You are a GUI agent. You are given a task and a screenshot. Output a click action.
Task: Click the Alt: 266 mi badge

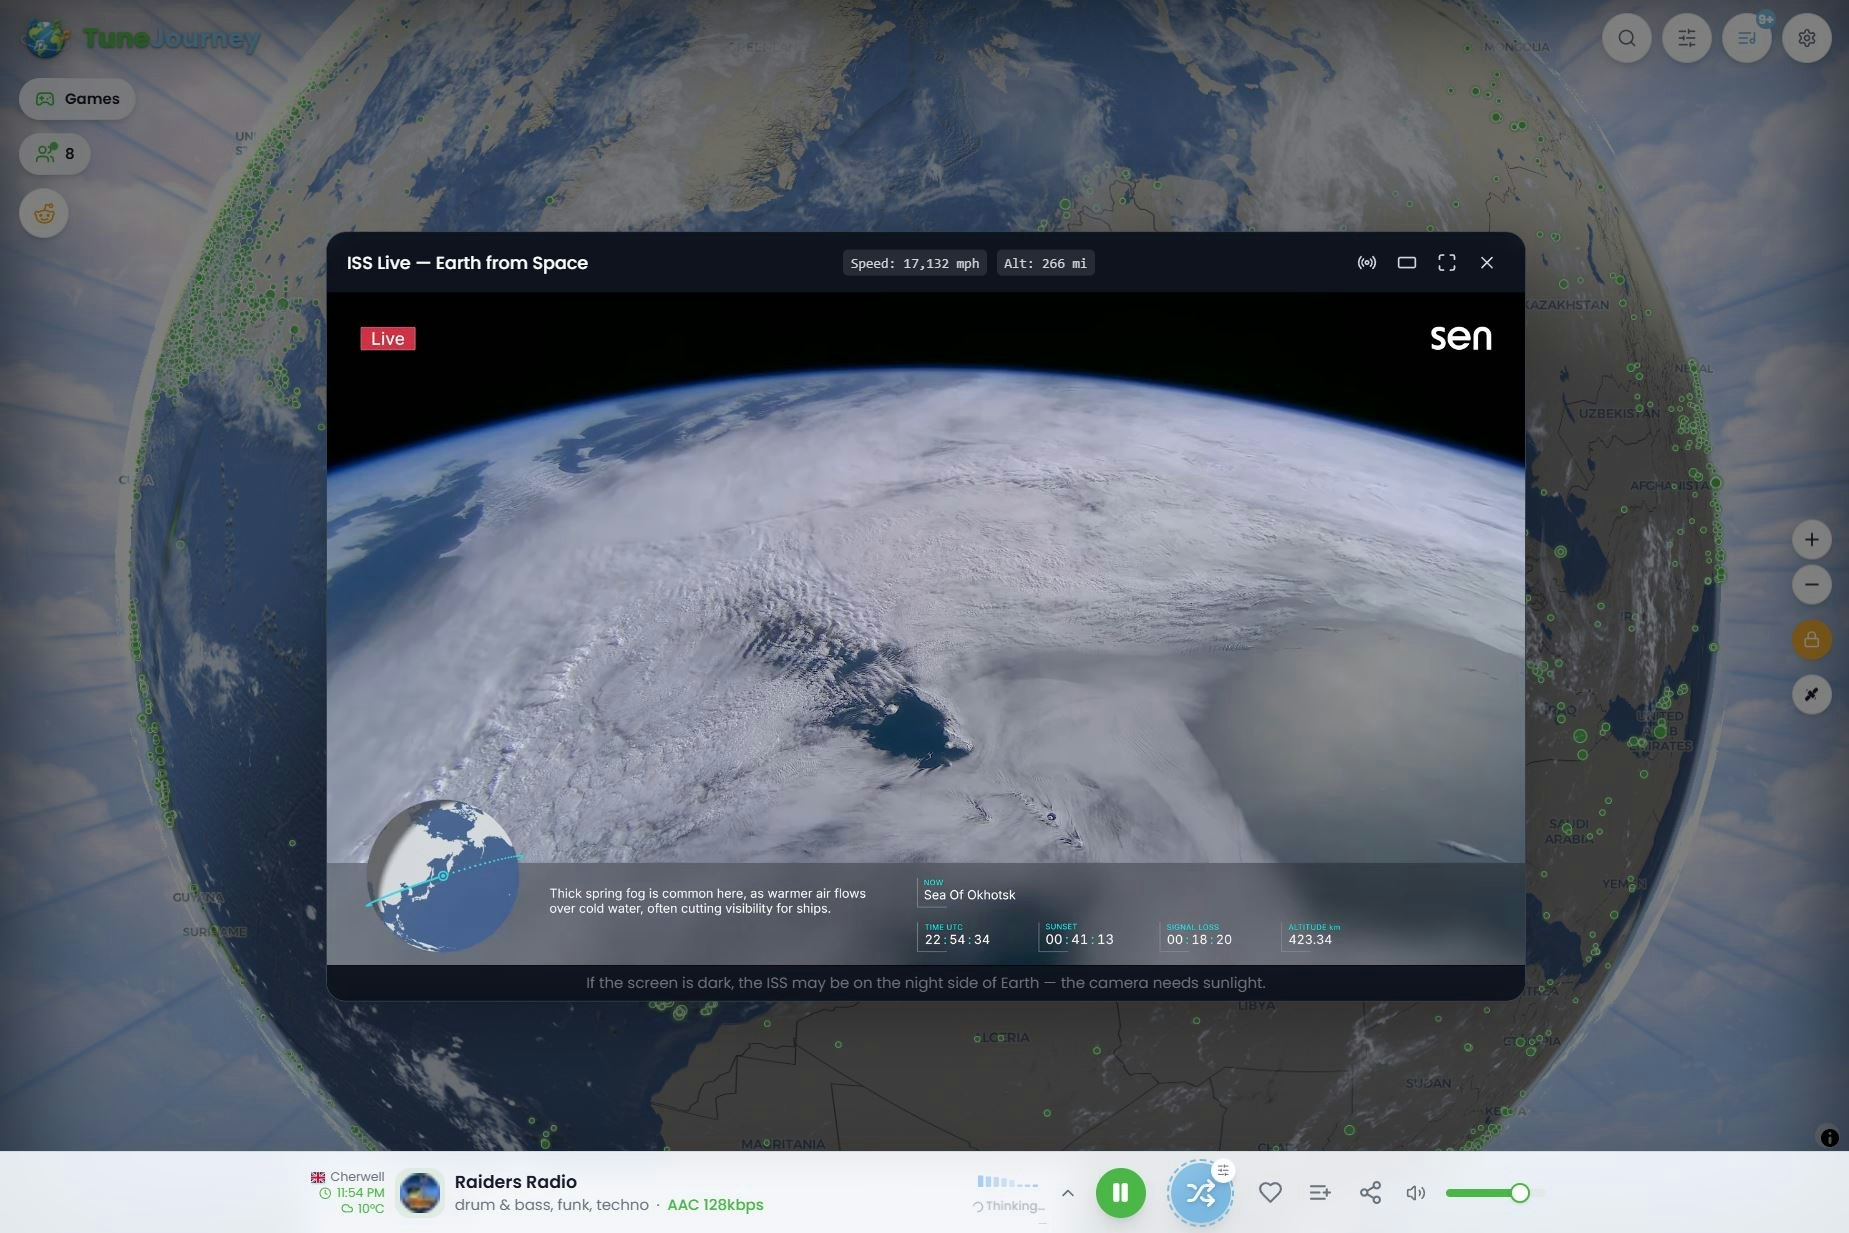coord(1045,263)
